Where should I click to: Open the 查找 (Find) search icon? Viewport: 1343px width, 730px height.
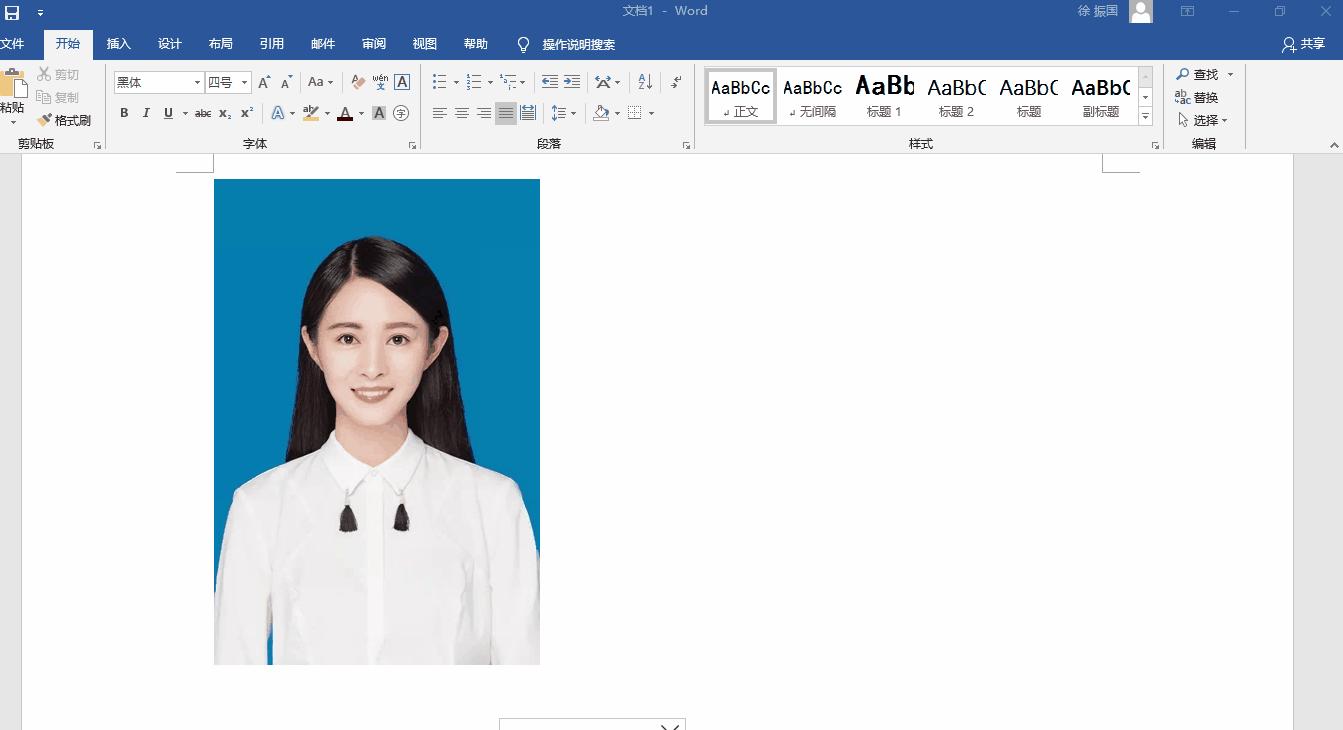pos(1199,73)
